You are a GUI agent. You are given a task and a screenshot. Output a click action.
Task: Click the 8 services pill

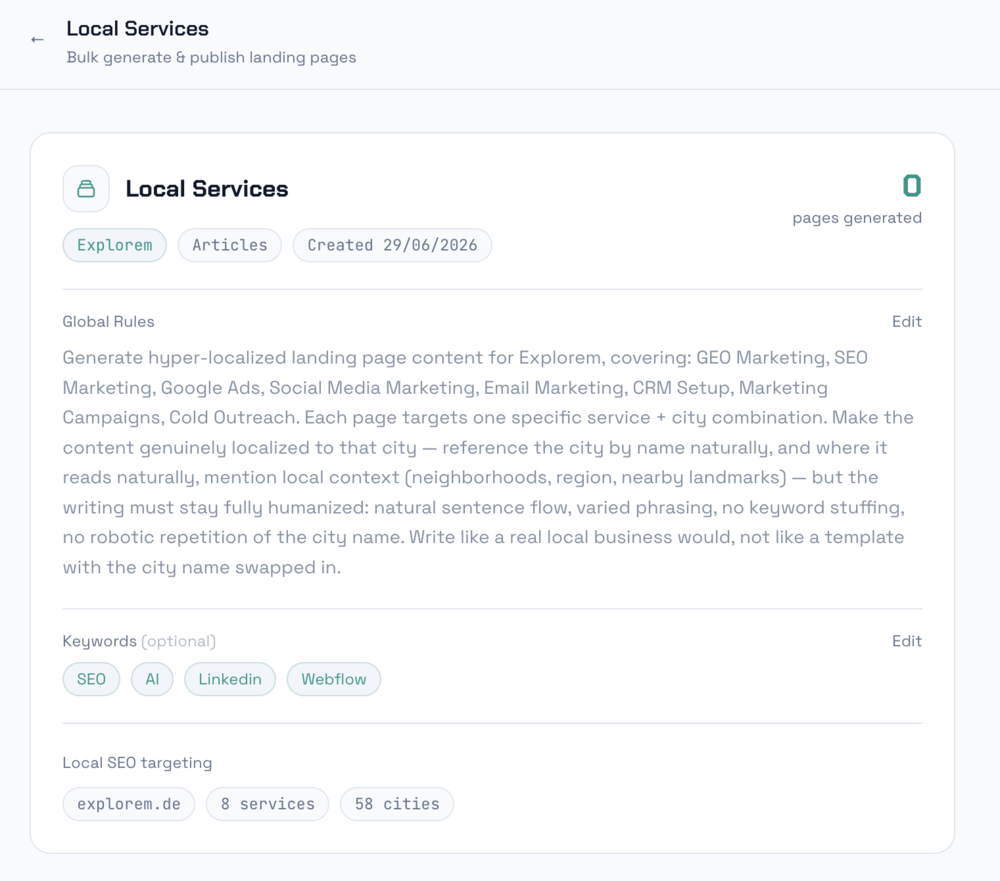pyautogui.click(x=268, y=804)
